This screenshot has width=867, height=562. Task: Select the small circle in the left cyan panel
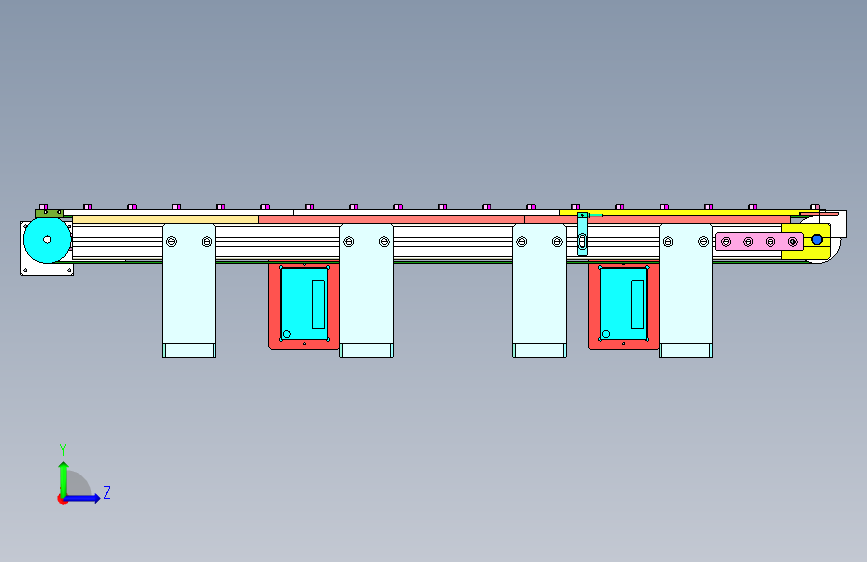point(286,334)
